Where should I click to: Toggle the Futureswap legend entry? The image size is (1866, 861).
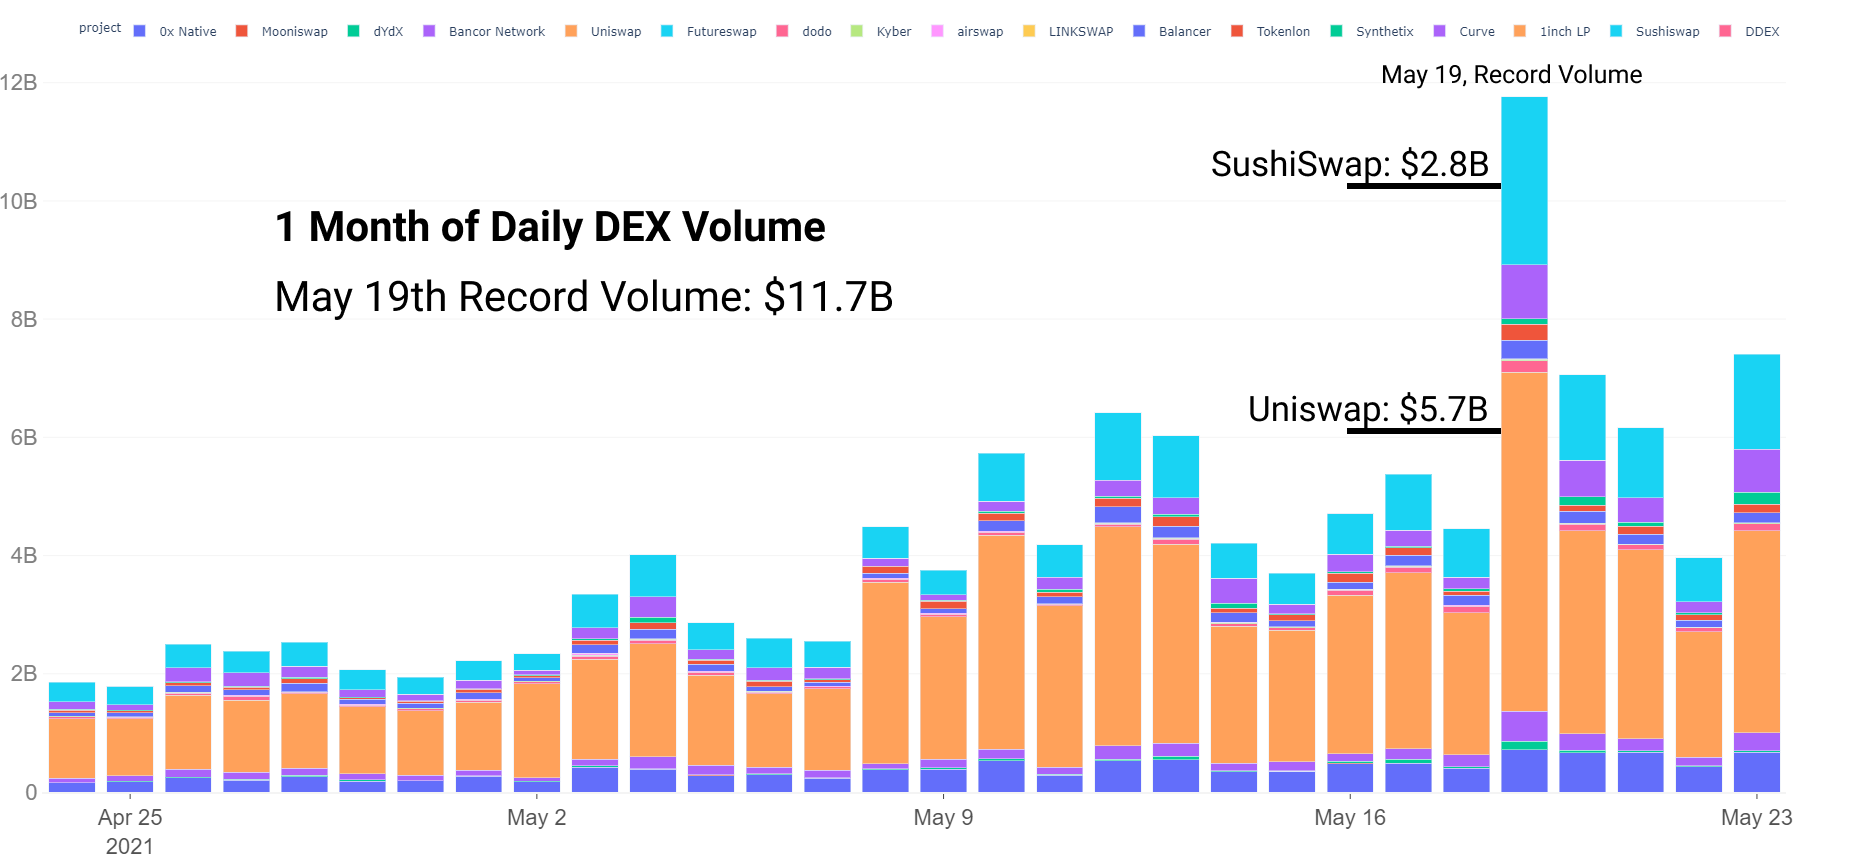click(708, 31)
